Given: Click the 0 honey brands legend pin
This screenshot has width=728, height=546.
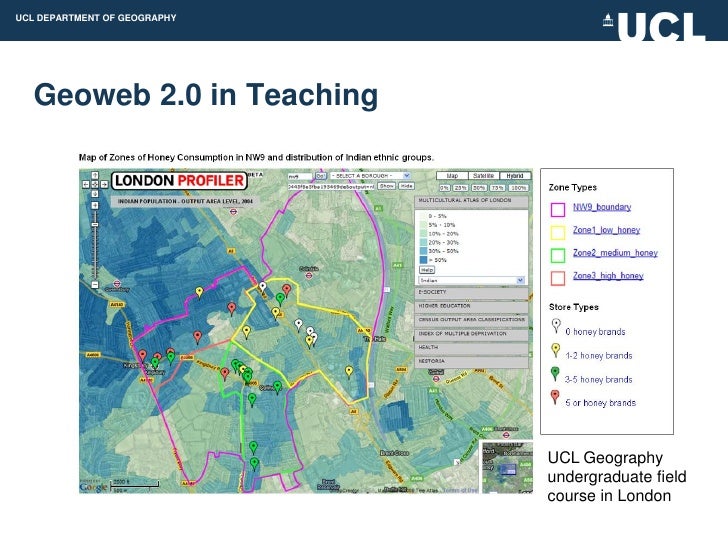Looking at the screenshot, I should [x=556, y=326].
